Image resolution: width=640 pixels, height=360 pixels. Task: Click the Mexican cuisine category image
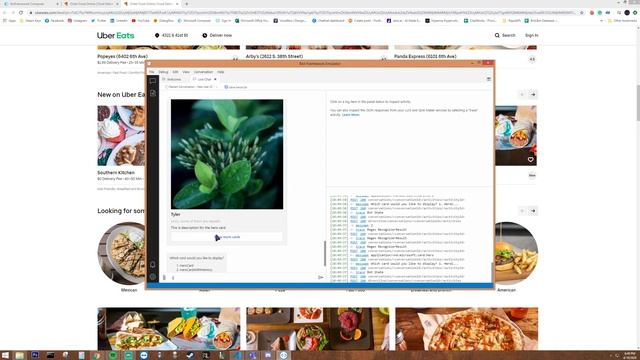click(122, 253)
